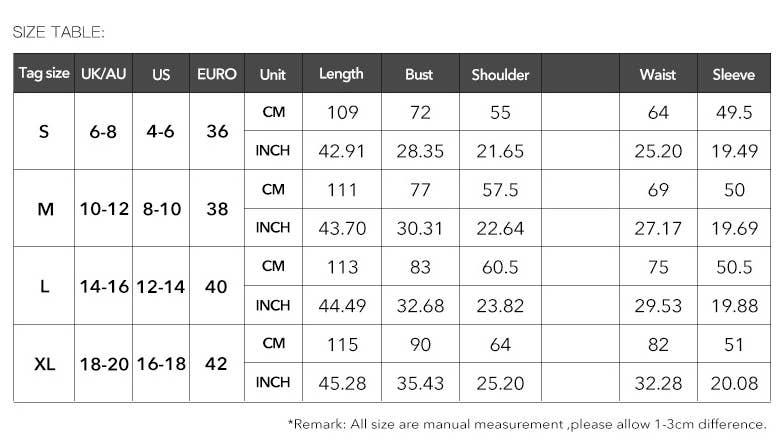Select the EURO column header
This screenshot has height=445, width=784.
[217, 74]
